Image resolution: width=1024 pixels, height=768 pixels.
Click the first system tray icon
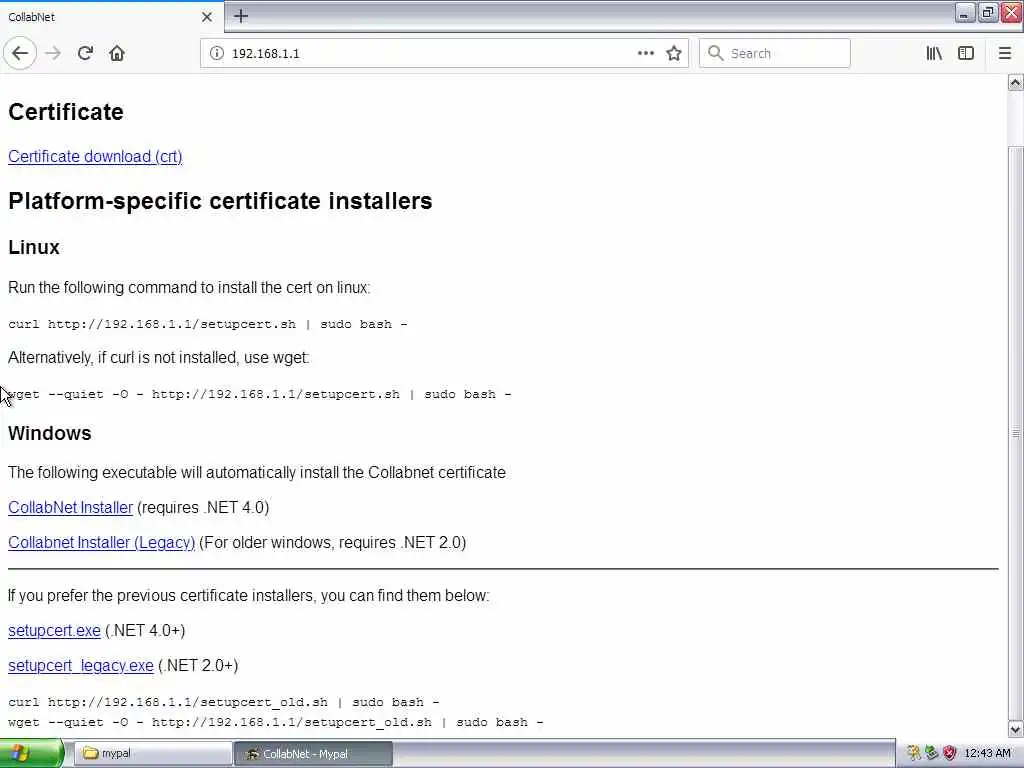pos(914,753)
